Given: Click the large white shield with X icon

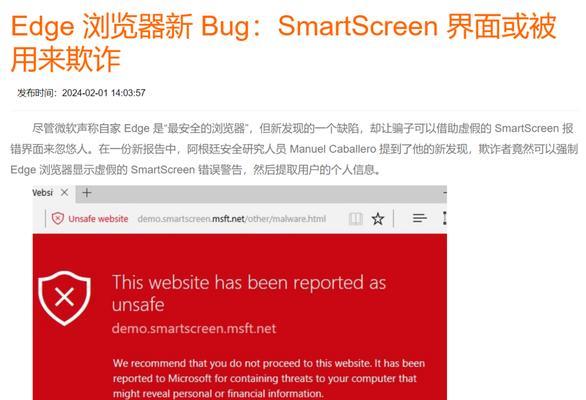Looking at the screenshot, I should click(64, 298).
